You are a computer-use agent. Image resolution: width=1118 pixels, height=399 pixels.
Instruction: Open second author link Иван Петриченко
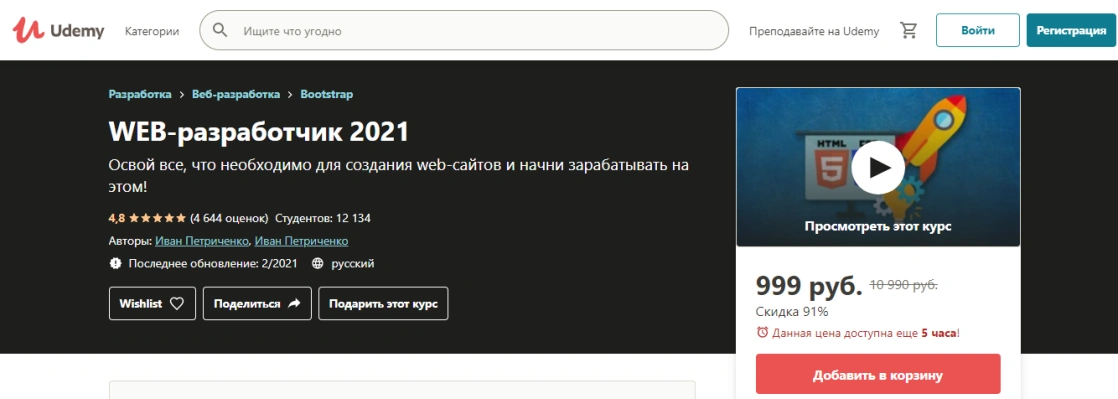point(302,241)
